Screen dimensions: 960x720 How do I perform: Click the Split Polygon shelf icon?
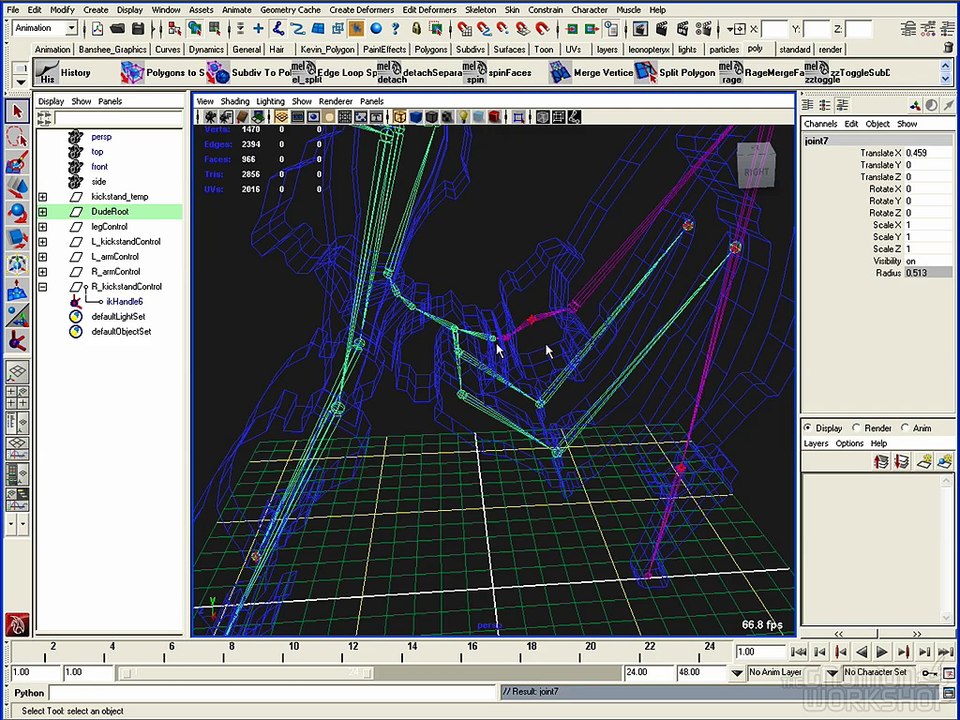(645, 72)
